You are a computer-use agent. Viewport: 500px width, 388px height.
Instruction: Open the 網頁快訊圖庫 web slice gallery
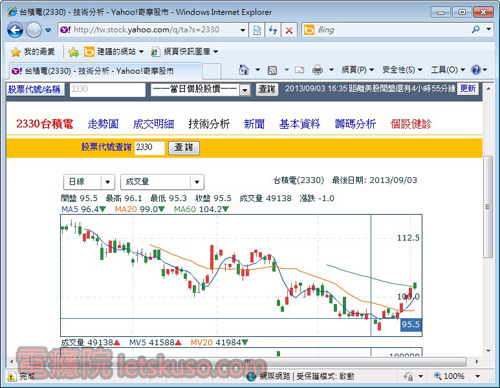tap(184, 52)
